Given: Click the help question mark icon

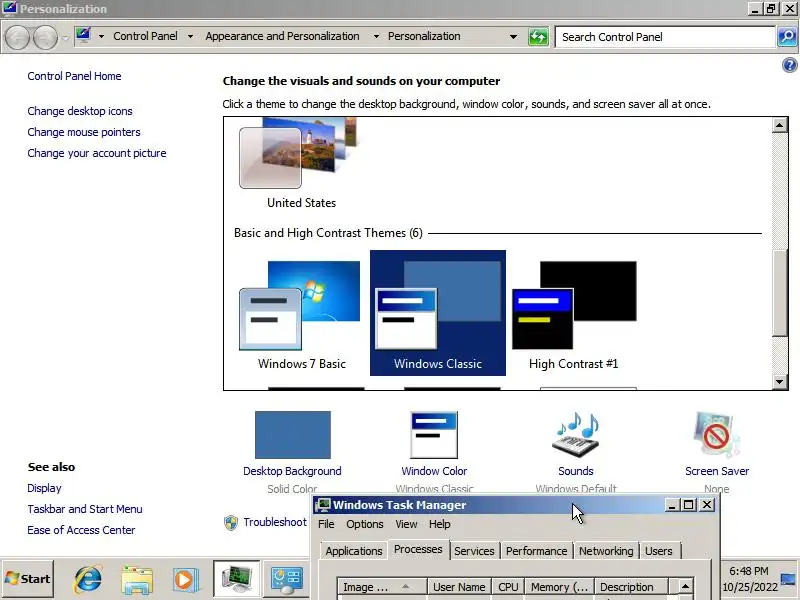Looking at the screenshot, I should [x=789, y=65].
